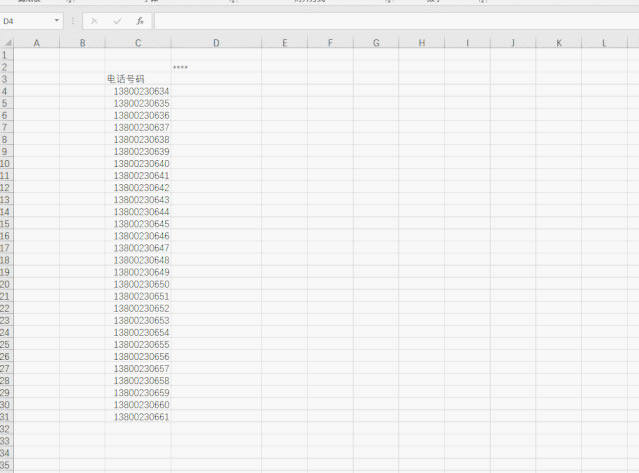The height and width of the screenshot is (473, 639).
Task: Click the Insert Function fx icon
Action: 140,20
